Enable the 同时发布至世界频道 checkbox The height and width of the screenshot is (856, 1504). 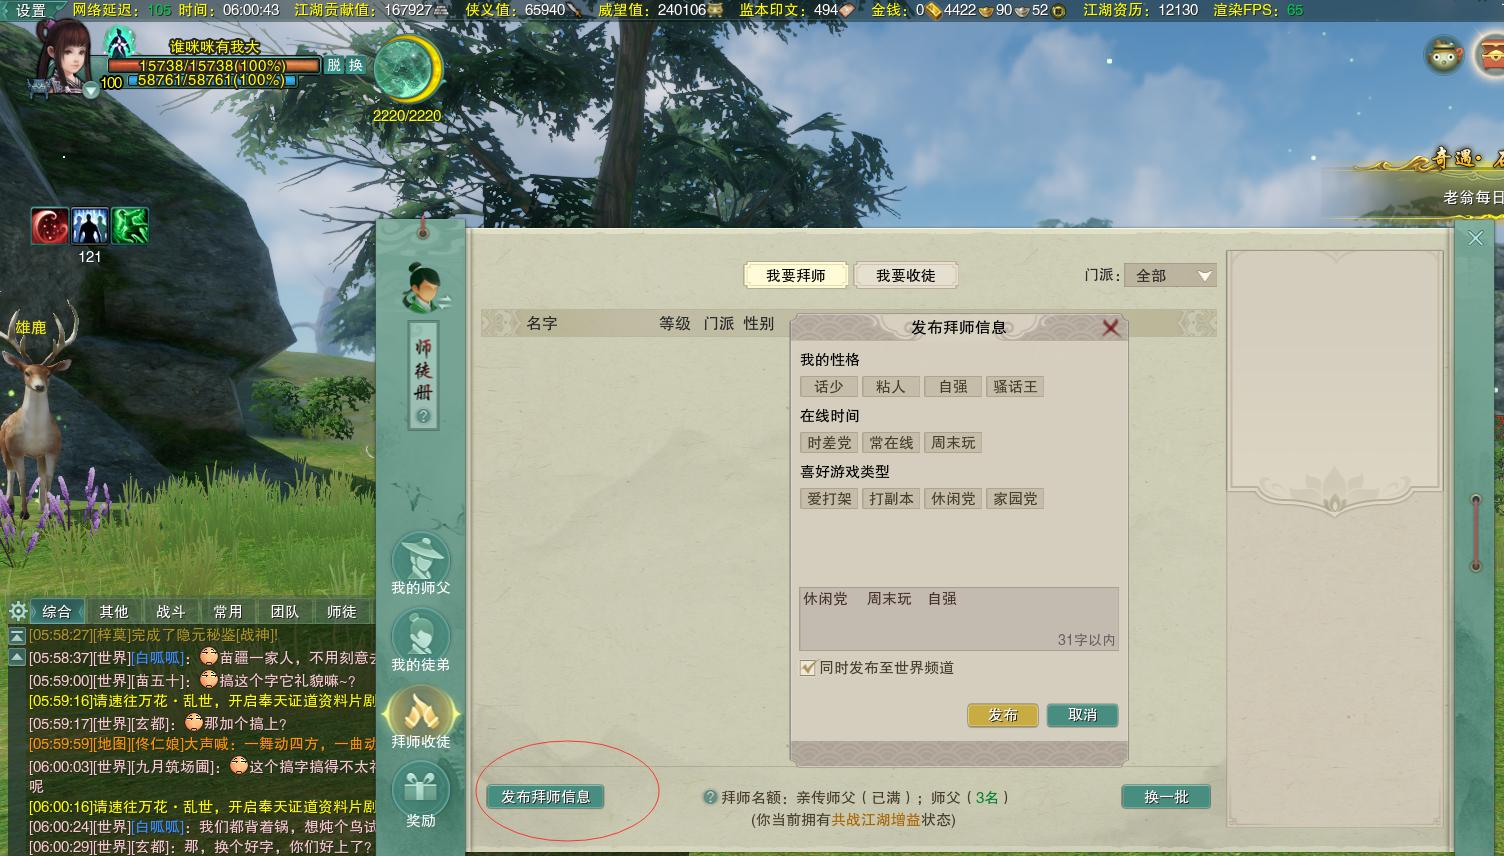806,668
